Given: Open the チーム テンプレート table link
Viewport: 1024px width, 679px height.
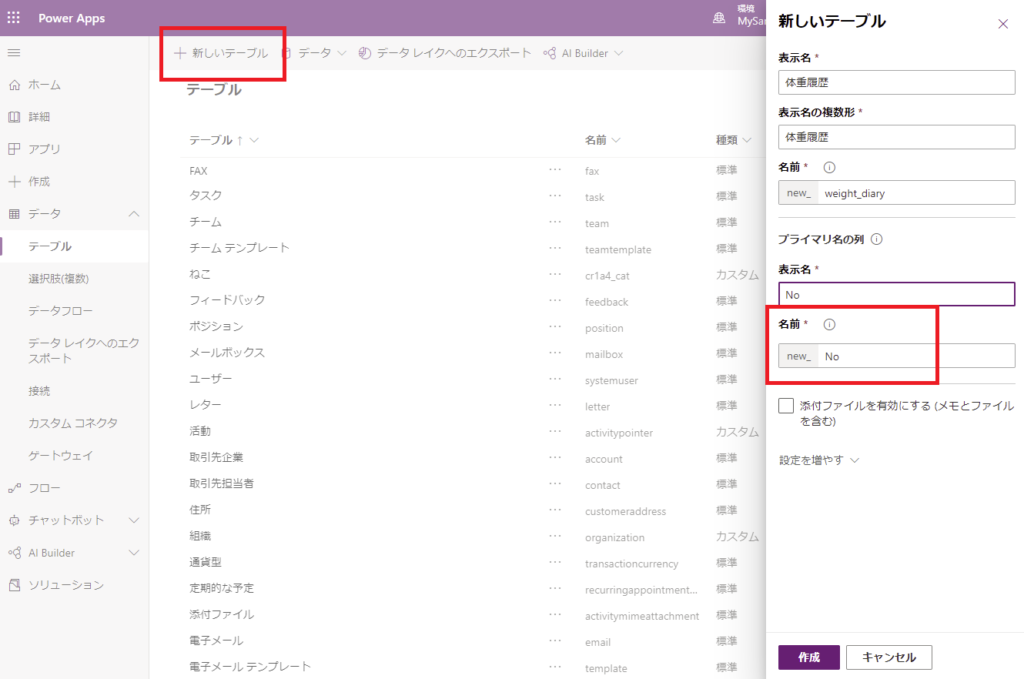Looking at the screenshot, I should tap(239, 247).
